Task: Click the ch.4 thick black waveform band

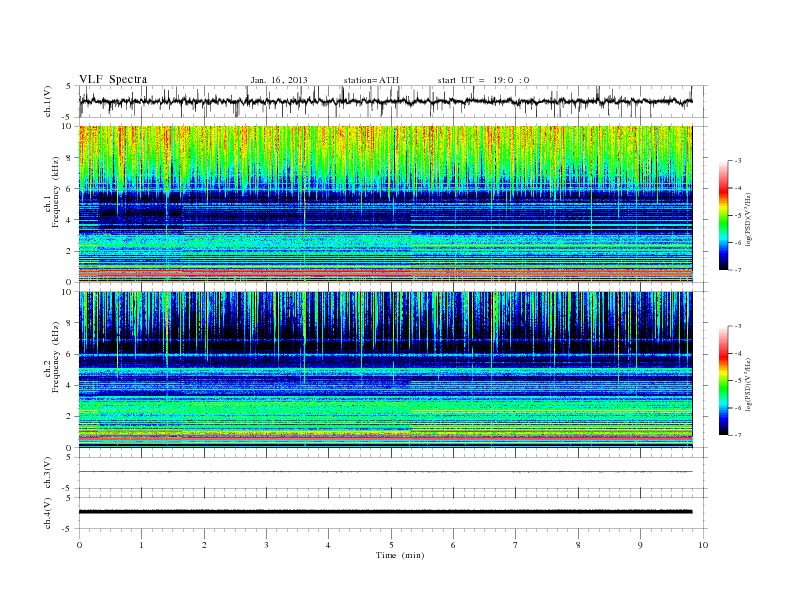Action: tap(385, 512)
